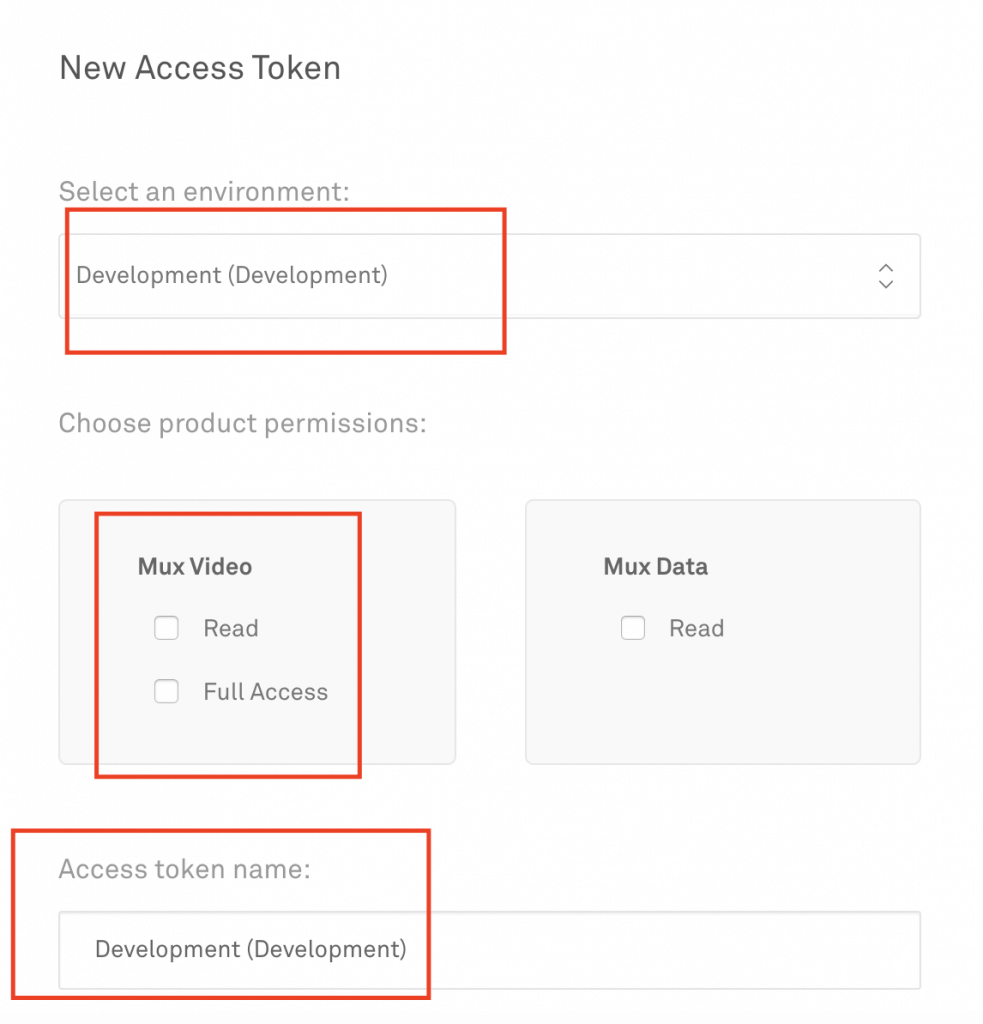983x1024 pixels.
Task: Tick the Mux Data Read checkbox
Action: (x=633, y=628)
